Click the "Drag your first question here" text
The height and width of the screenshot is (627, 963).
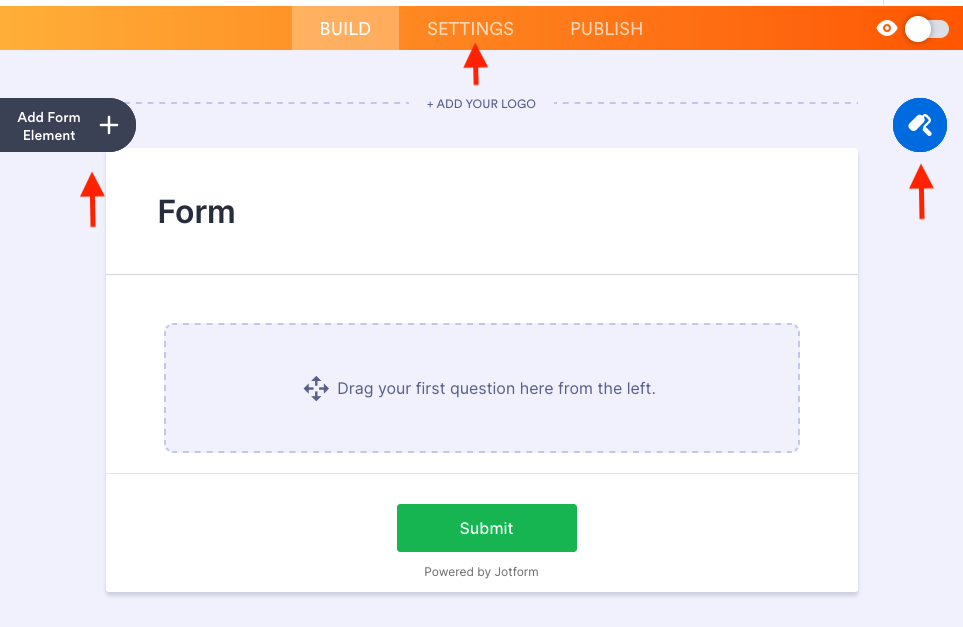point(496,389)
